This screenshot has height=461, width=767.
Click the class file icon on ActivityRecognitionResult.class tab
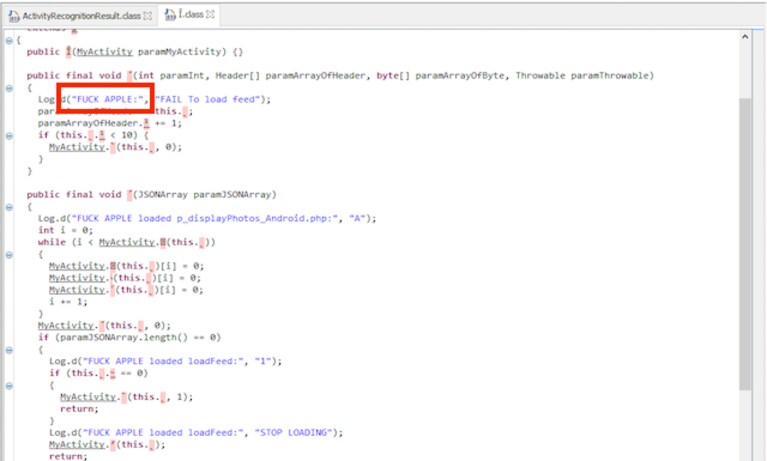click(14, 16)
